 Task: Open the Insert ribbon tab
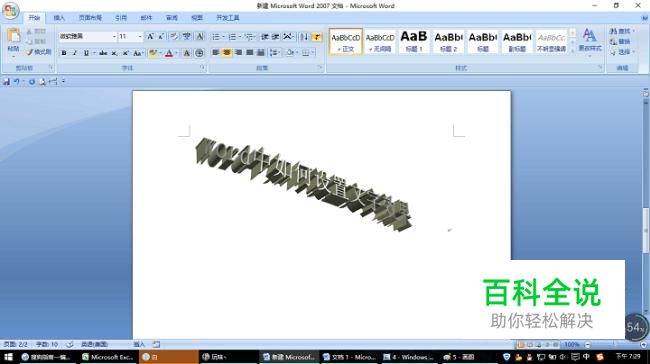click(x=59, y=18)
